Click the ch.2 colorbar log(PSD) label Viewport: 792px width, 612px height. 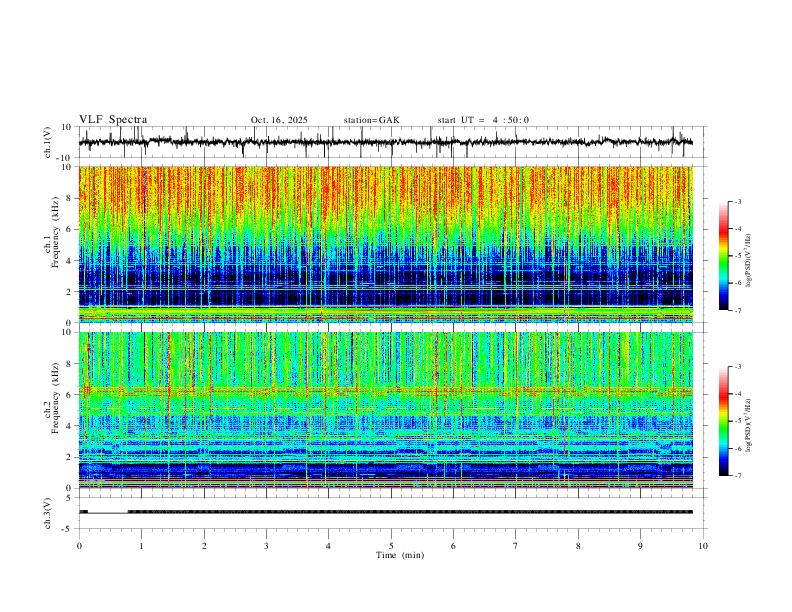tap(749, 425)
